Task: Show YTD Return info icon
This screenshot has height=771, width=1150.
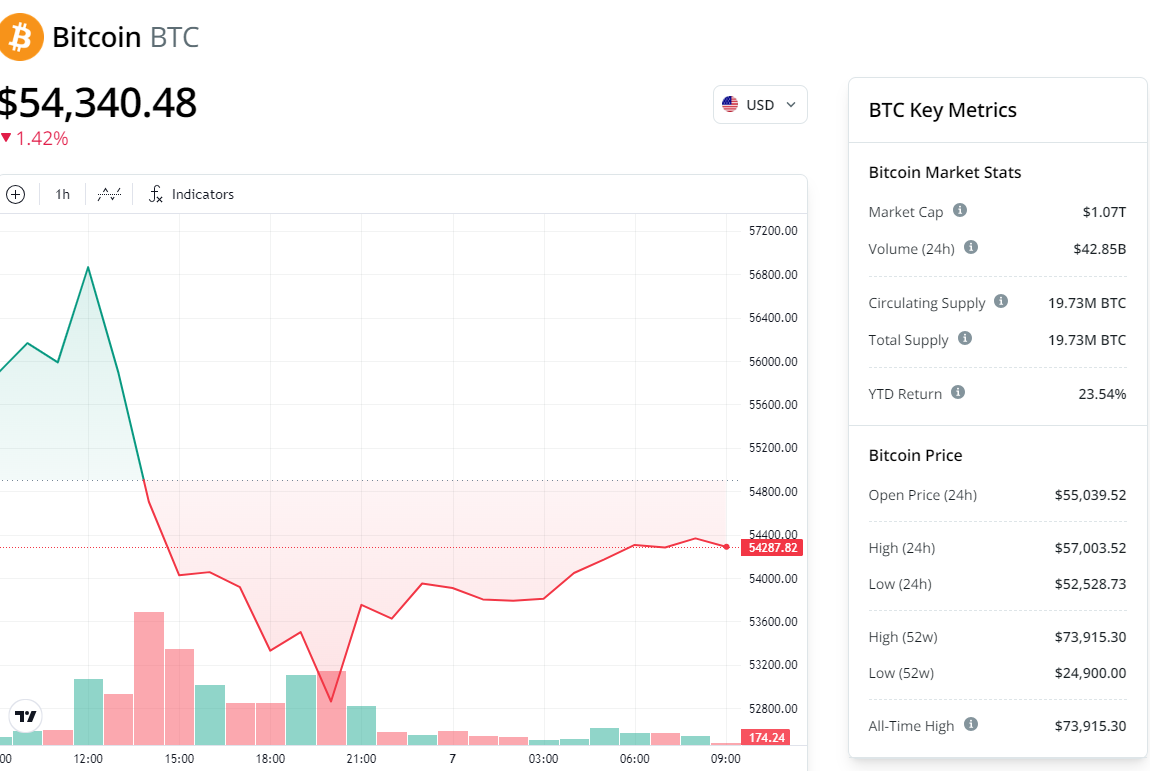Action: point(957,392)
